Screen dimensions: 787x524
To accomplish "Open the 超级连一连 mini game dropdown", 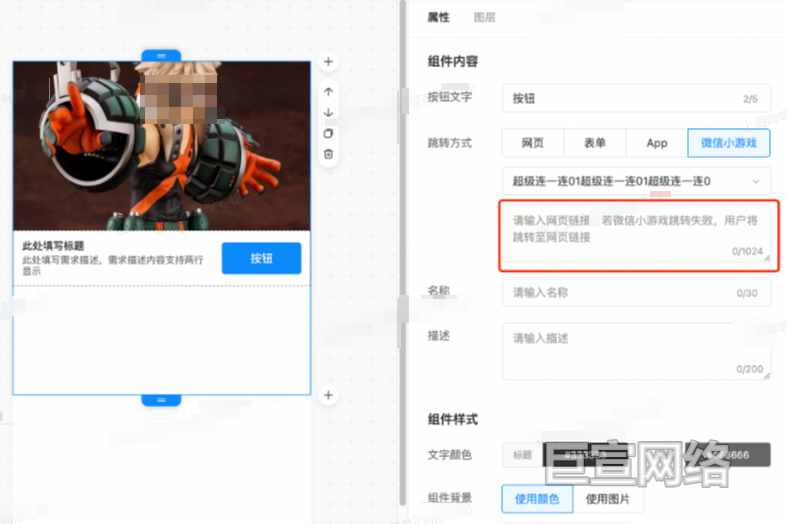I will pyautogui.click(x=636, y=181).
